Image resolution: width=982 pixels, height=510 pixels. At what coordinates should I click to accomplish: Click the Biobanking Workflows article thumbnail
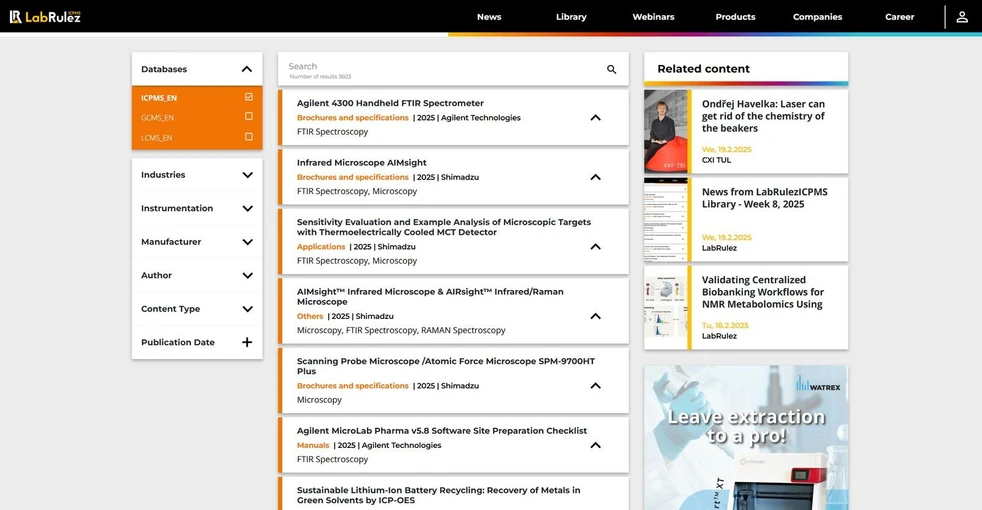[x=666, y=308]
